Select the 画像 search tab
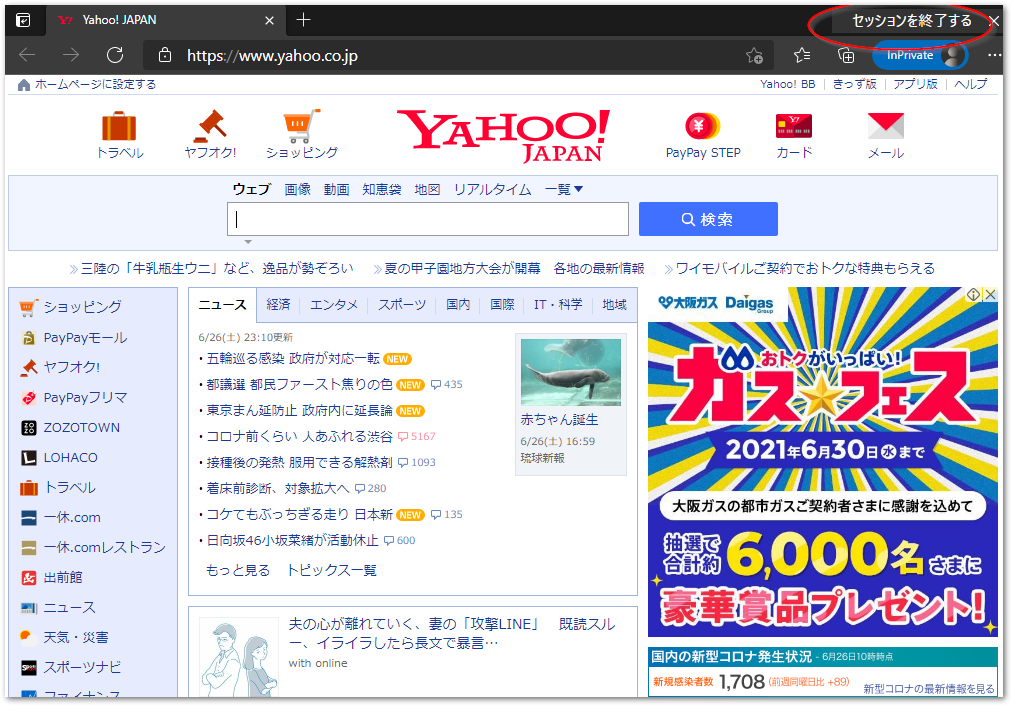The width and height of the screenshot is (1012, 706). point(298,189)
